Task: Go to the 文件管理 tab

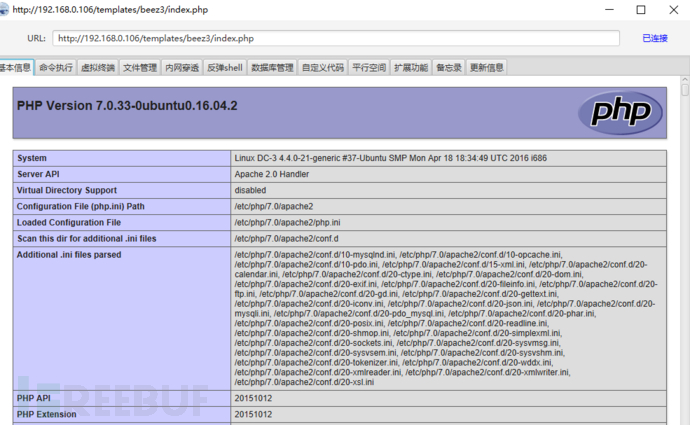Action: [x=140, y=67]
